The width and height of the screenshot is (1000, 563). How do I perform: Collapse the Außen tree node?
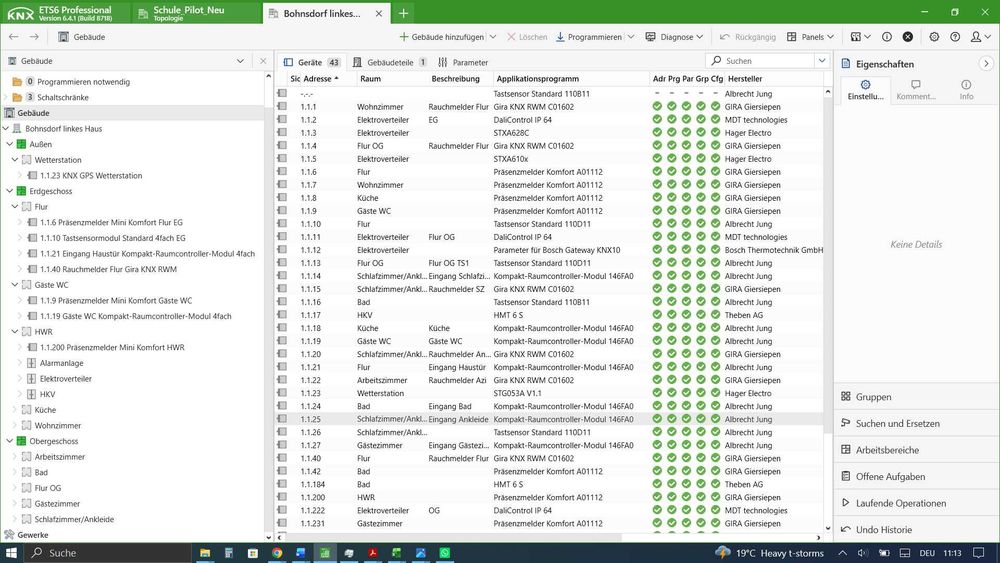[x=10, y=144]
